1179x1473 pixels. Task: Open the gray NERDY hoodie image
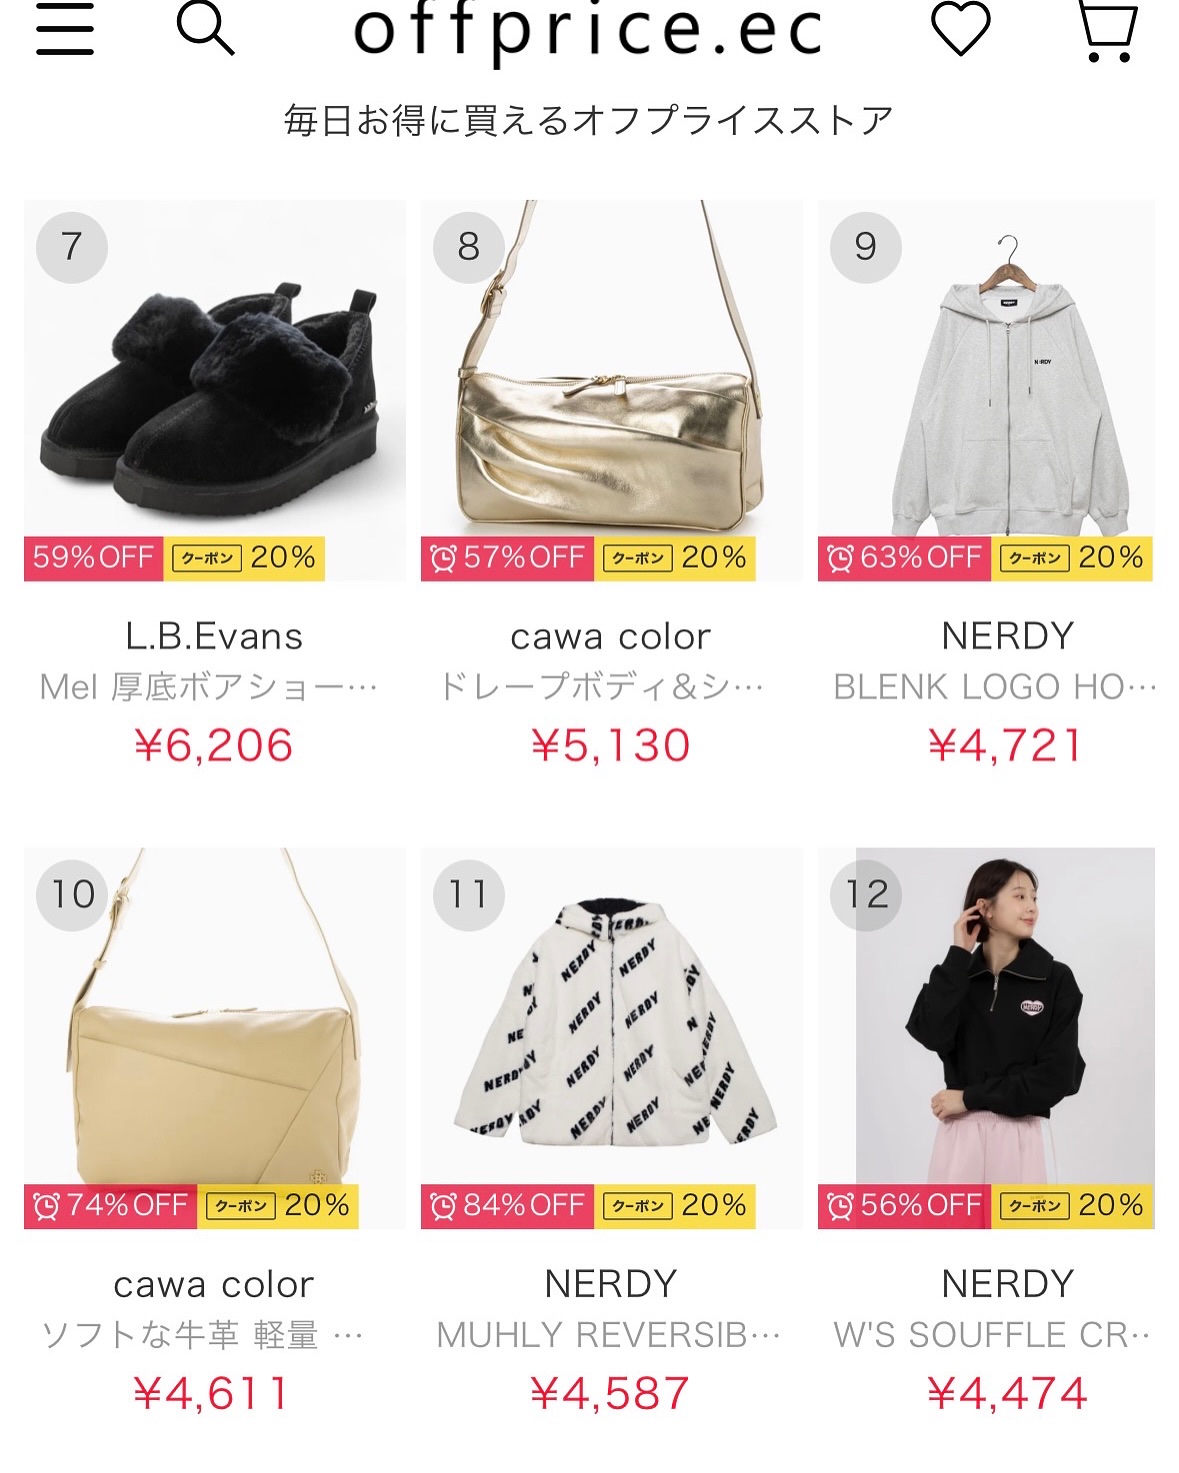986,391
